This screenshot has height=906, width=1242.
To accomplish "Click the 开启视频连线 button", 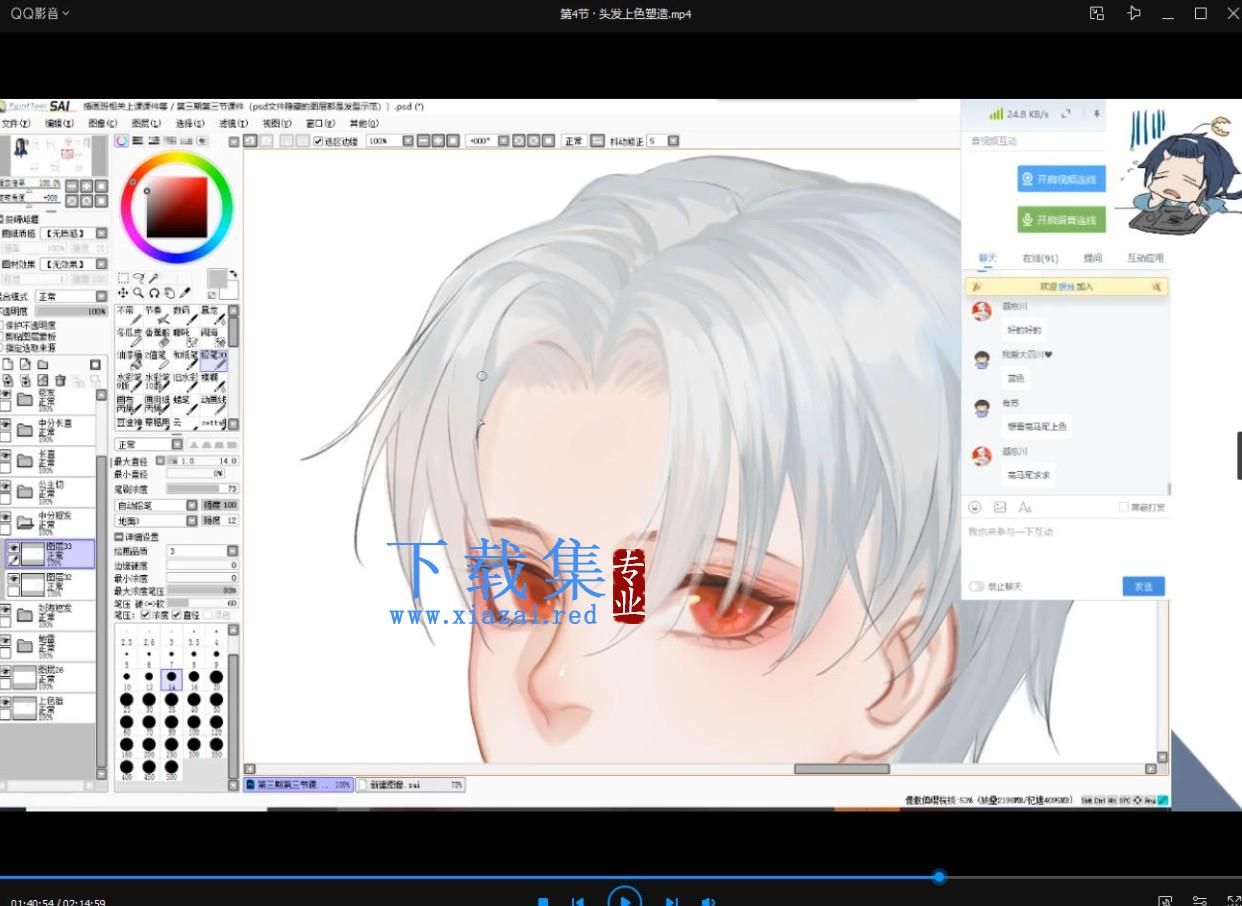I will [1061, 180].
